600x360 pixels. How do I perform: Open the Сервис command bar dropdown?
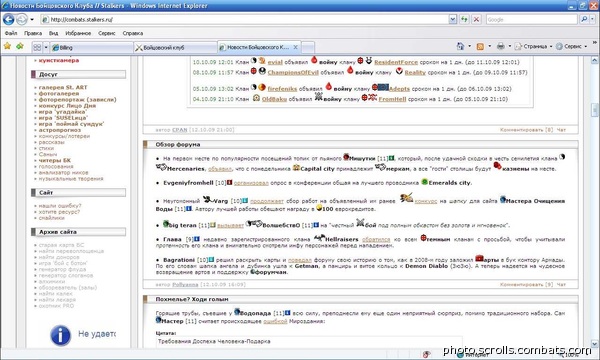(571, 46)
